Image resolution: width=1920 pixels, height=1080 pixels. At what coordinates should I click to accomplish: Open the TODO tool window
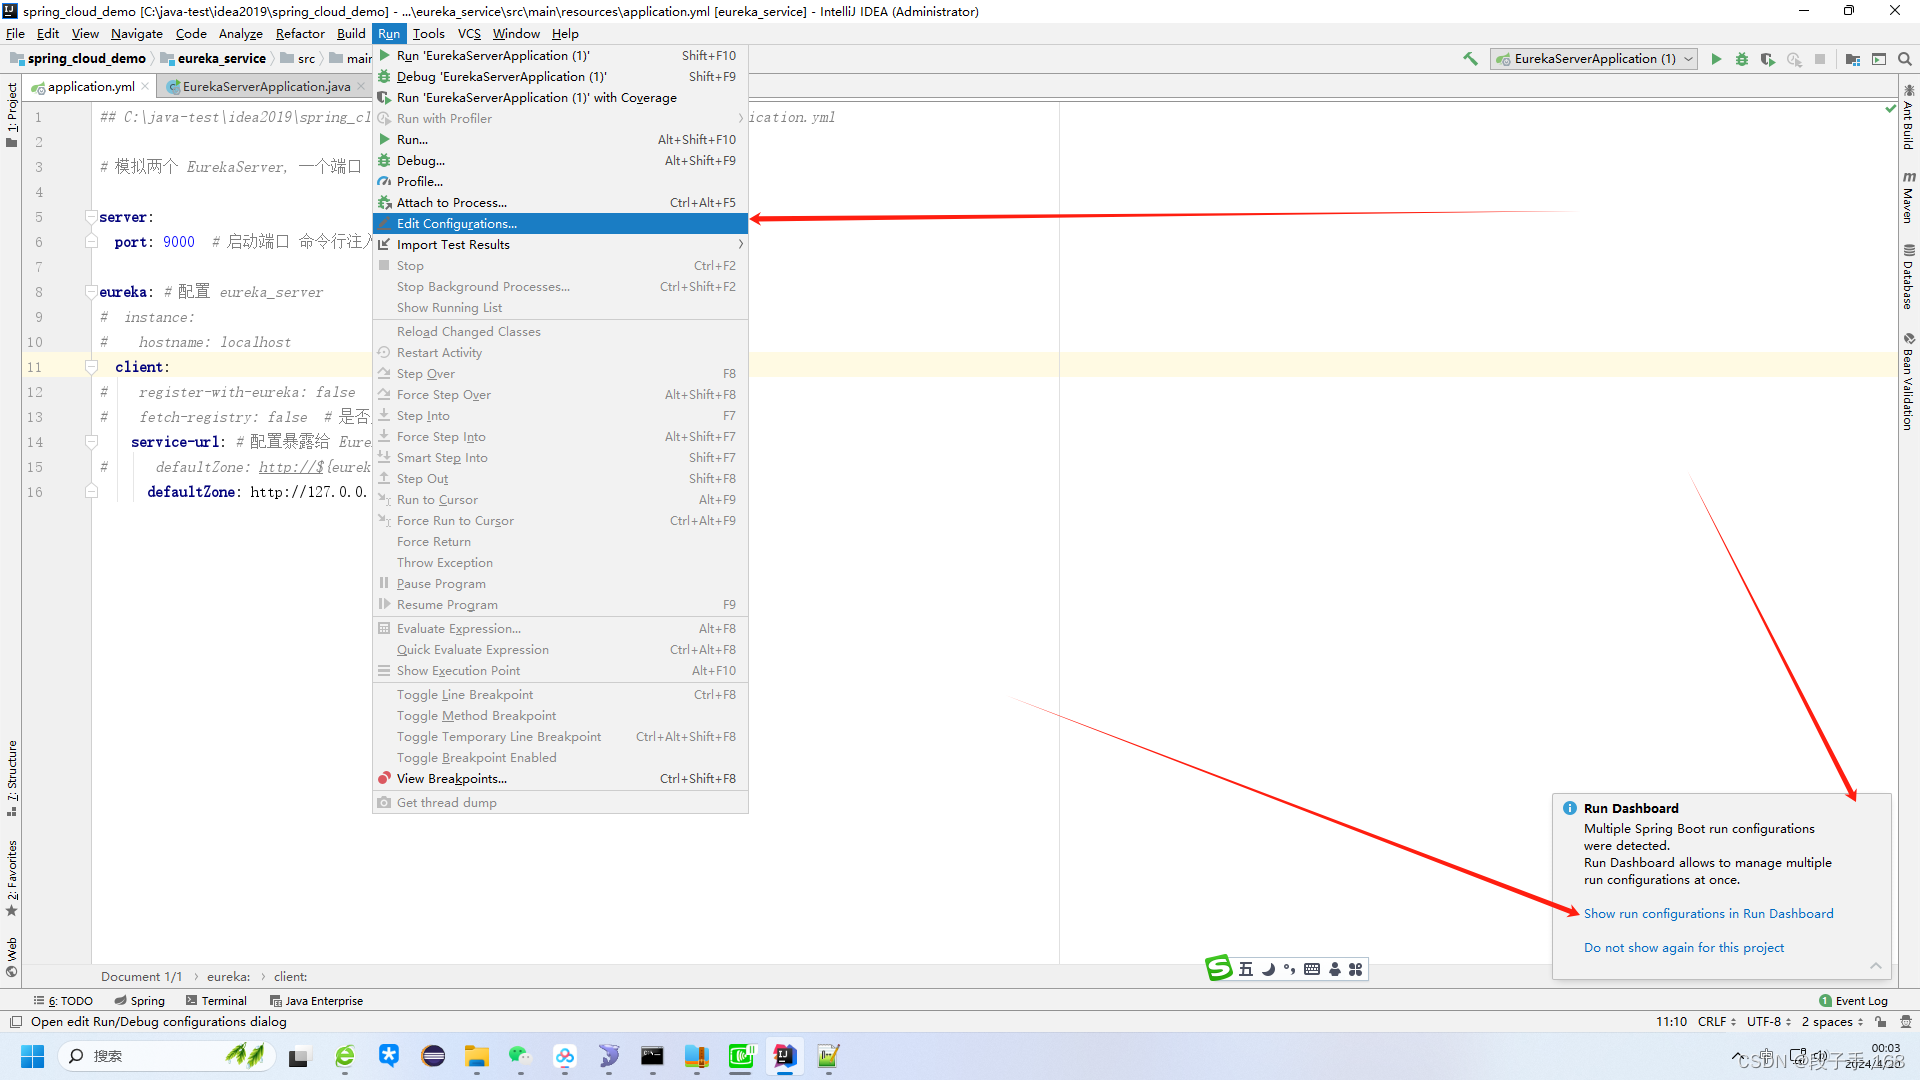click(x=63, y=1000)
